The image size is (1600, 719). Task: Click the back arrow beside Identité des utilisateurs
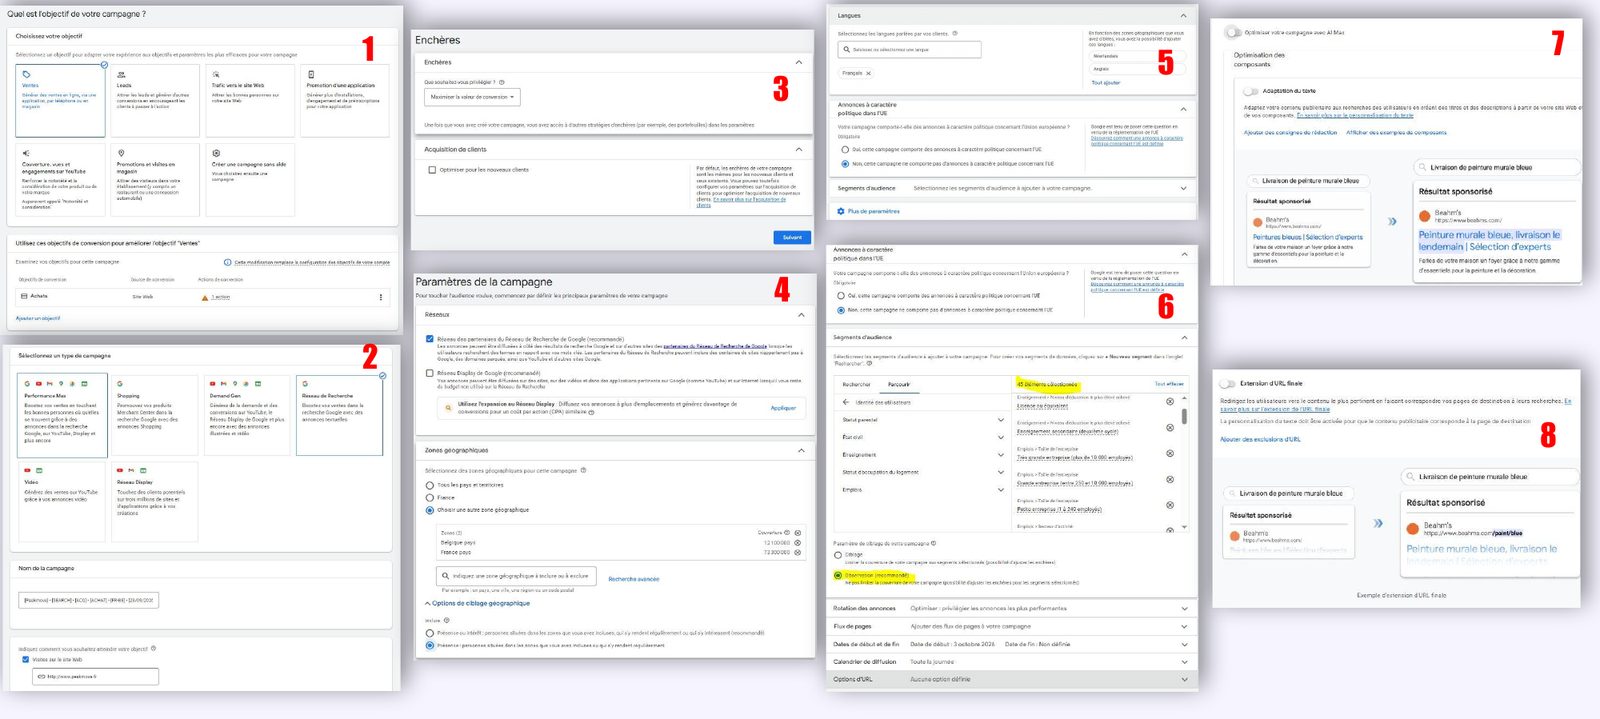846,402
